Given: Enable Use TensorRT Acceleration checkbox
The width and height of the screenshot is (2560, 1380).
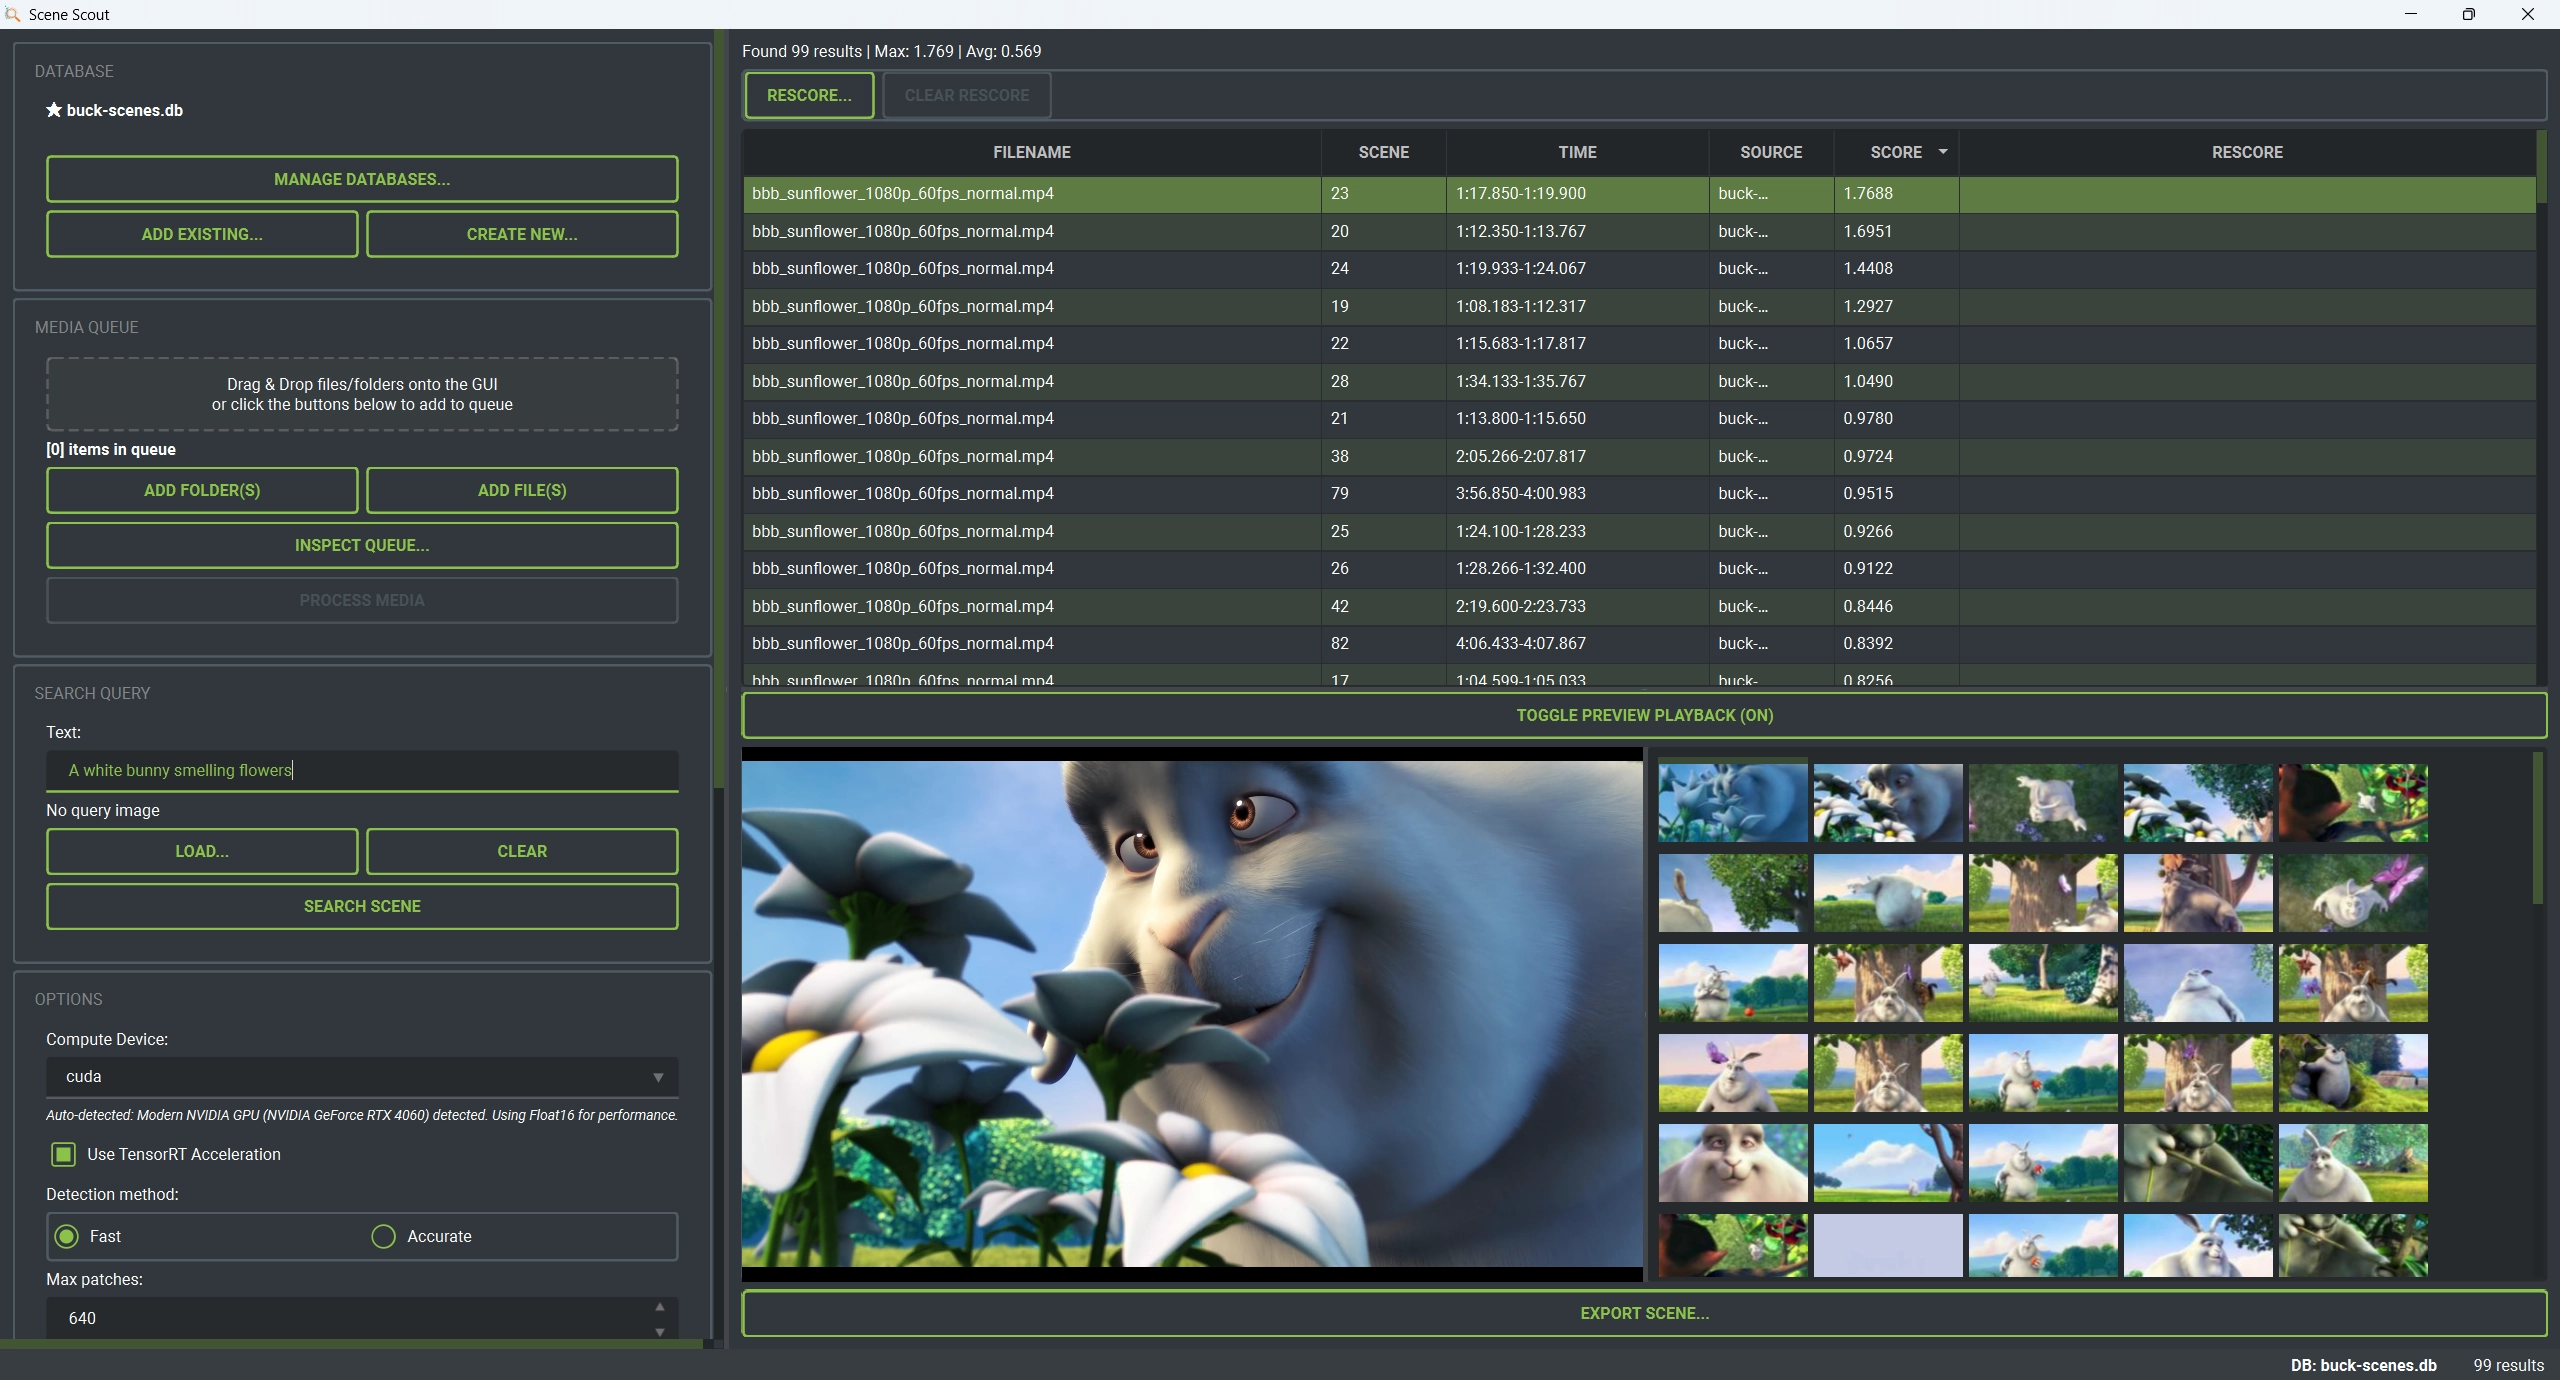Looking at the screenshot, I should (x=63, y=1154).
